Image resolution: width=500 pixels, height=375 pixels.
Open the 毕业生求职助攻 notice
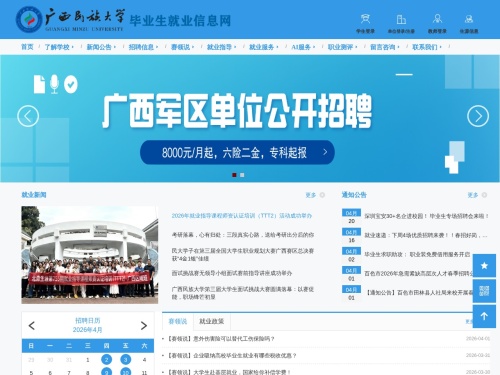(x=417, y=254)
